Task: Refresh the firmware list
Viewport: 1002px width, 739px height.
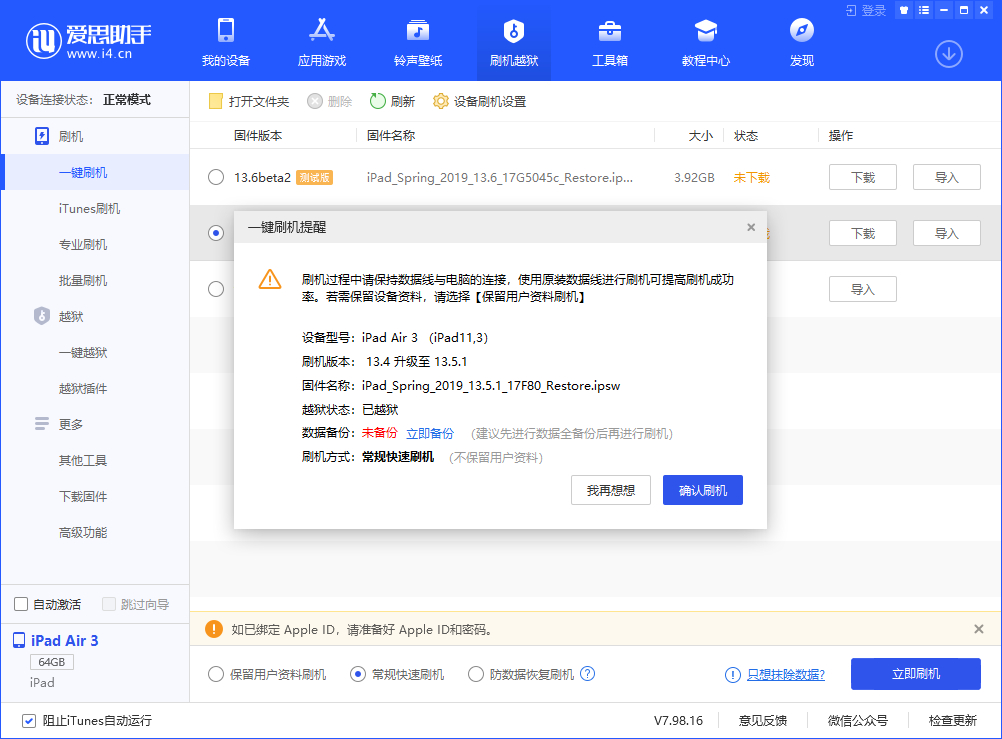Action: click(x=388, y=100)
